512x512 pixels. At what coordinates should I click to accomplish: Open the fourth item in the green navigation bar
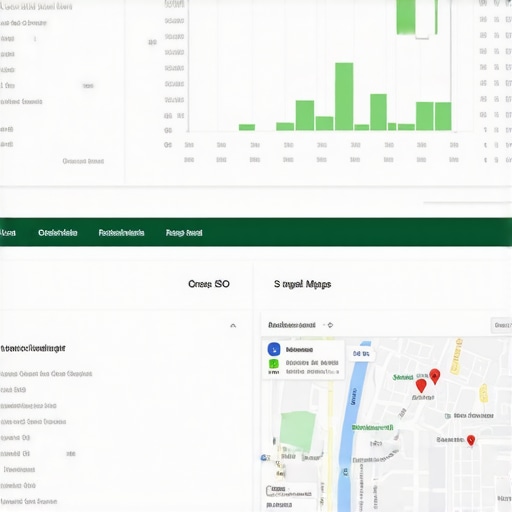pyautogui.click(x=184, y=233)
